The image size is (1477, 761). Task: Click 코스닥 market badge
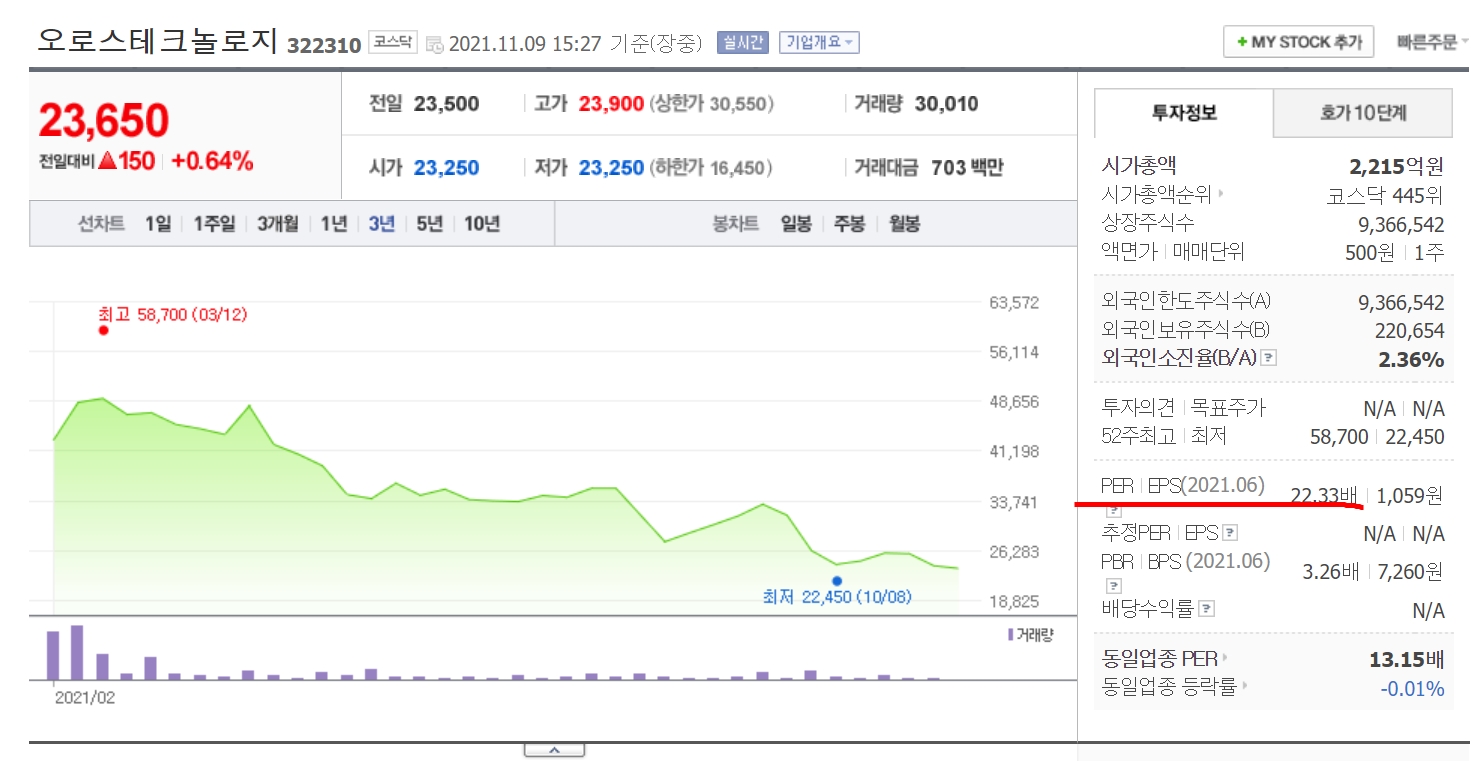[392, 42]
